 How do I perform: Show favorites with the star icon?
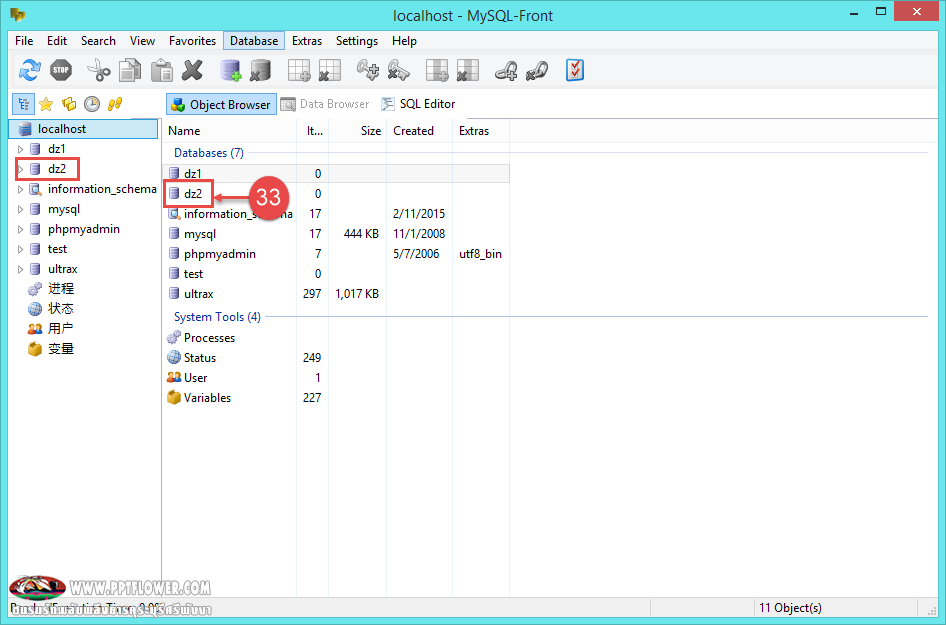point(46,104)
